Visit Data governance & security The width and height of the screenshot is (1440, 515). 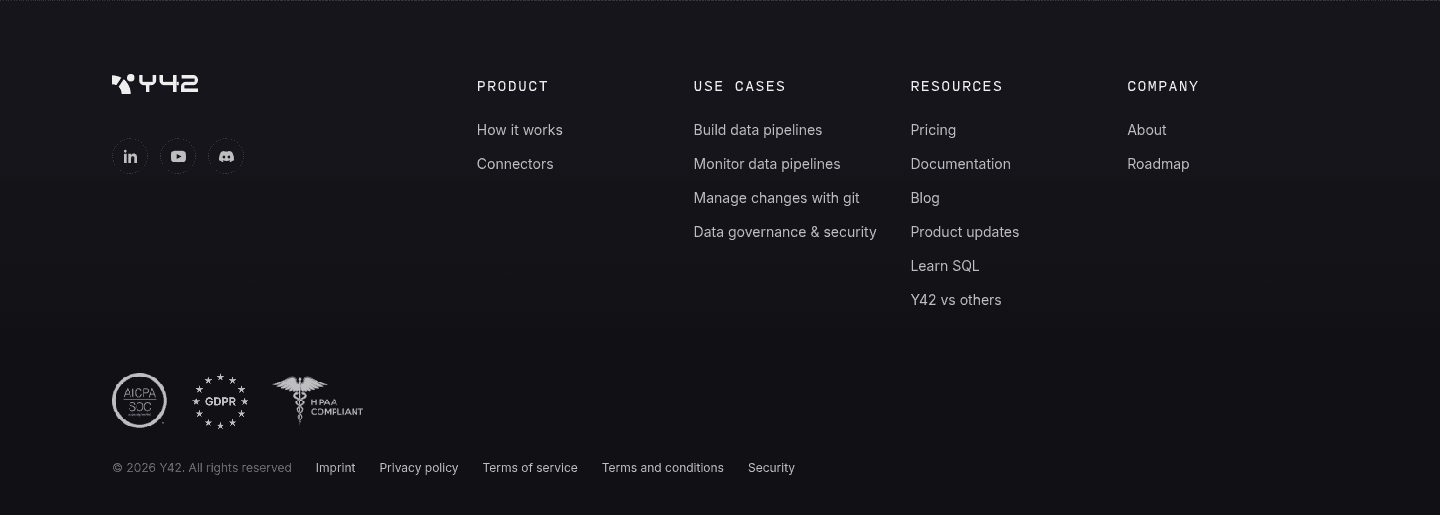tap(785, 232)
